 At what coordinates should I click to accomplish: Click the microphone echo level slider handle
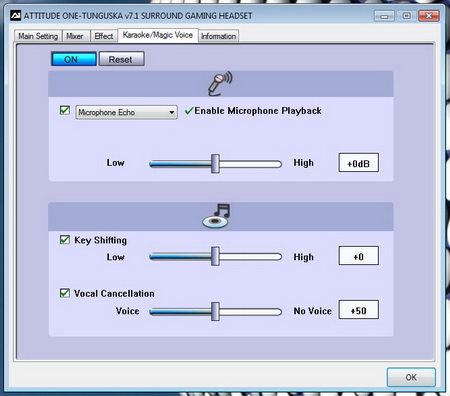(215, 163)
